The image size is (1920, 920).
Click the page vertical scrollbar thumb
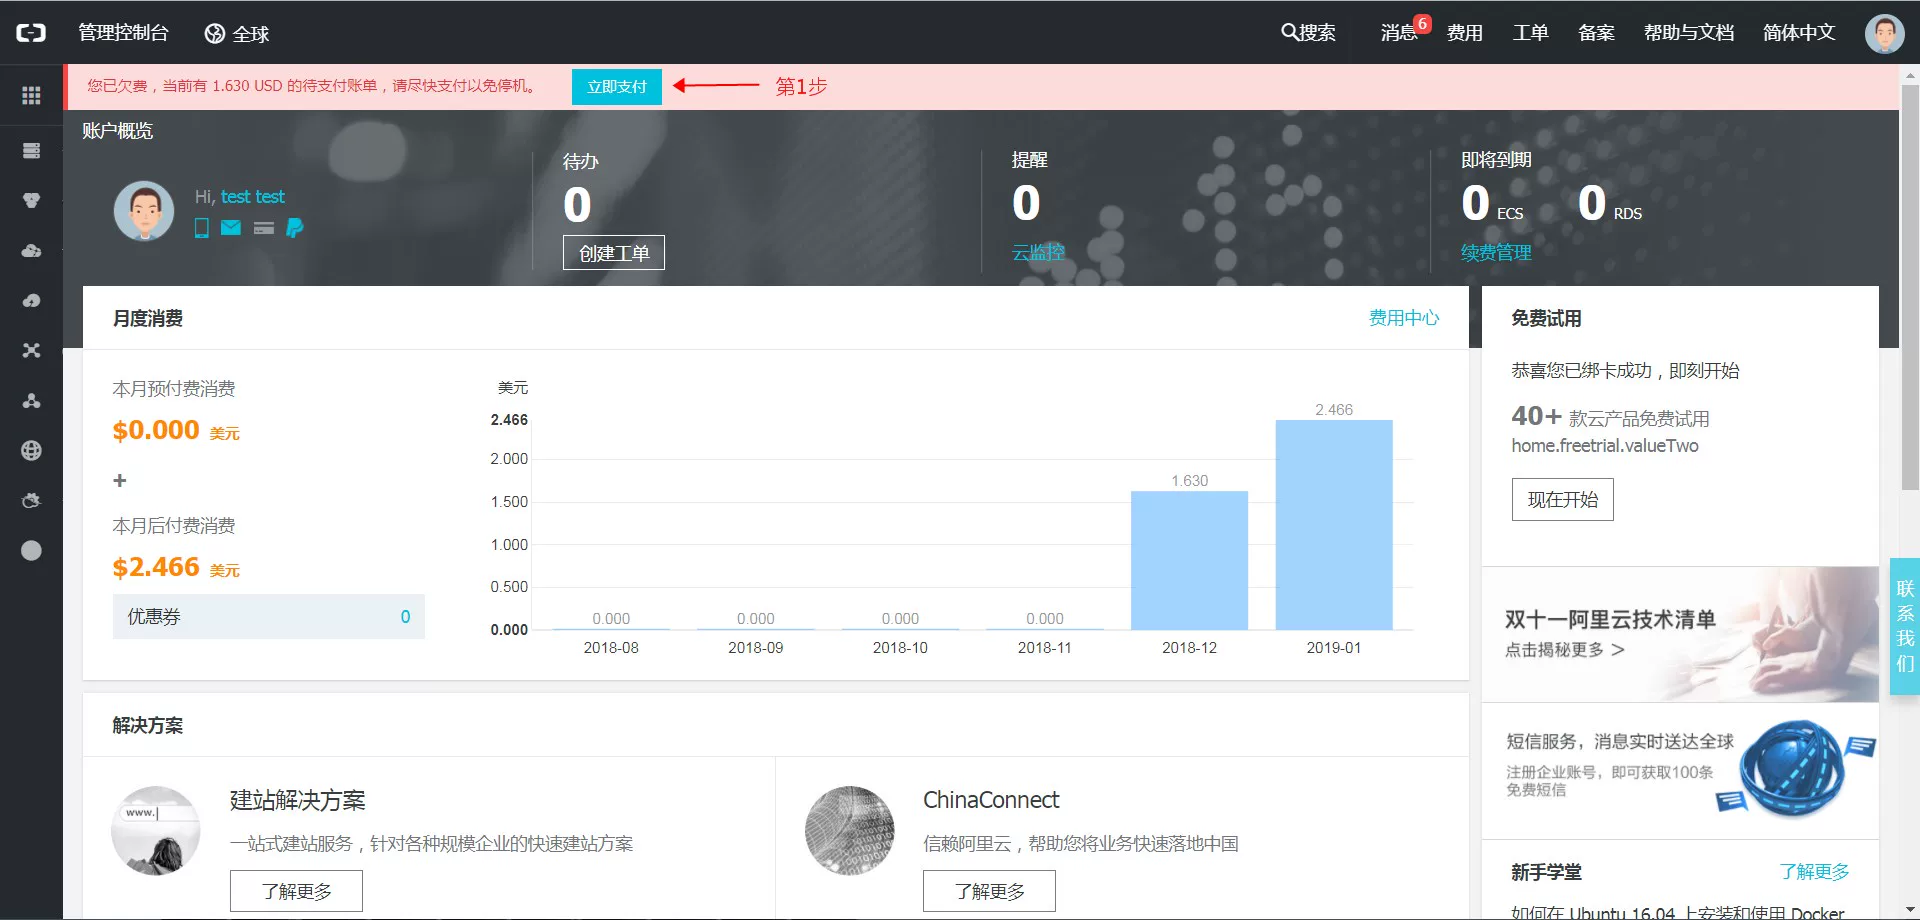[x=1910, y=287]
